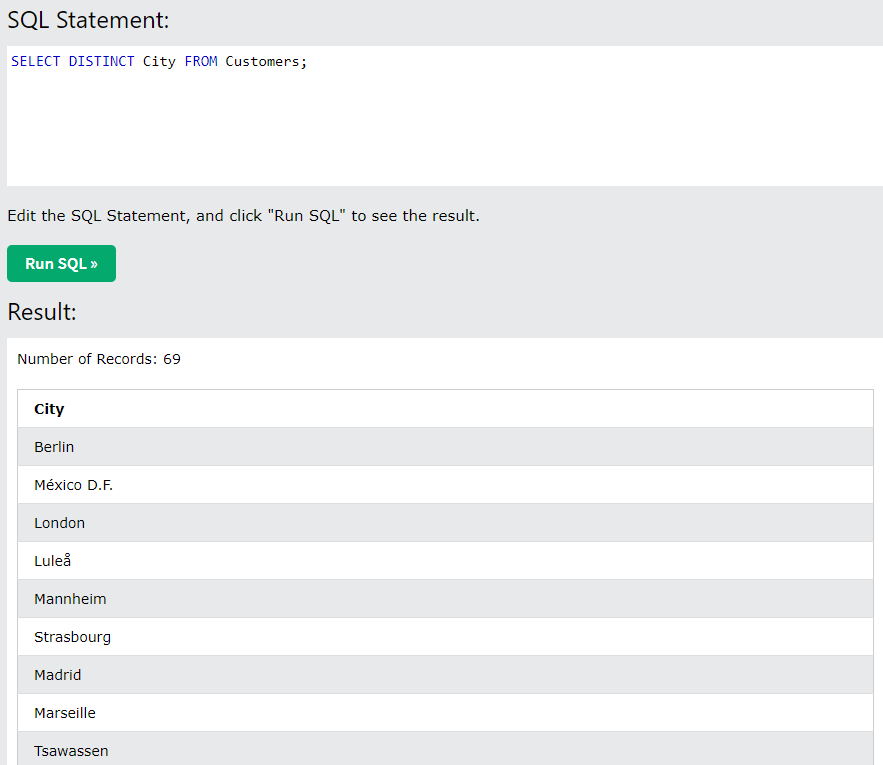Select the Berlin row

(445, 447)
